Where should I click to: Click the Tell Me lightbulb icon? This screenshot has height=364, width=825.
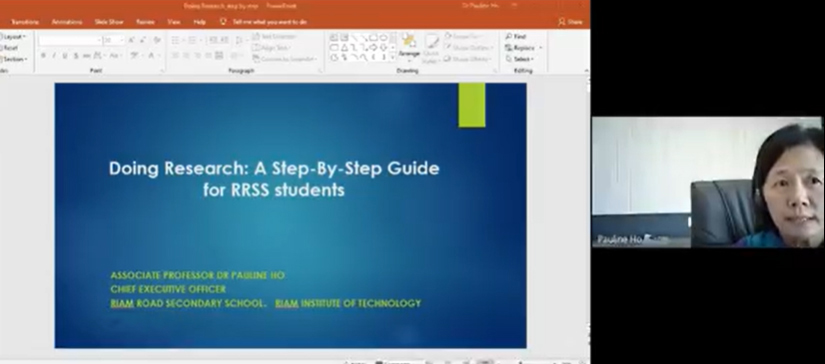coord(223,22)
